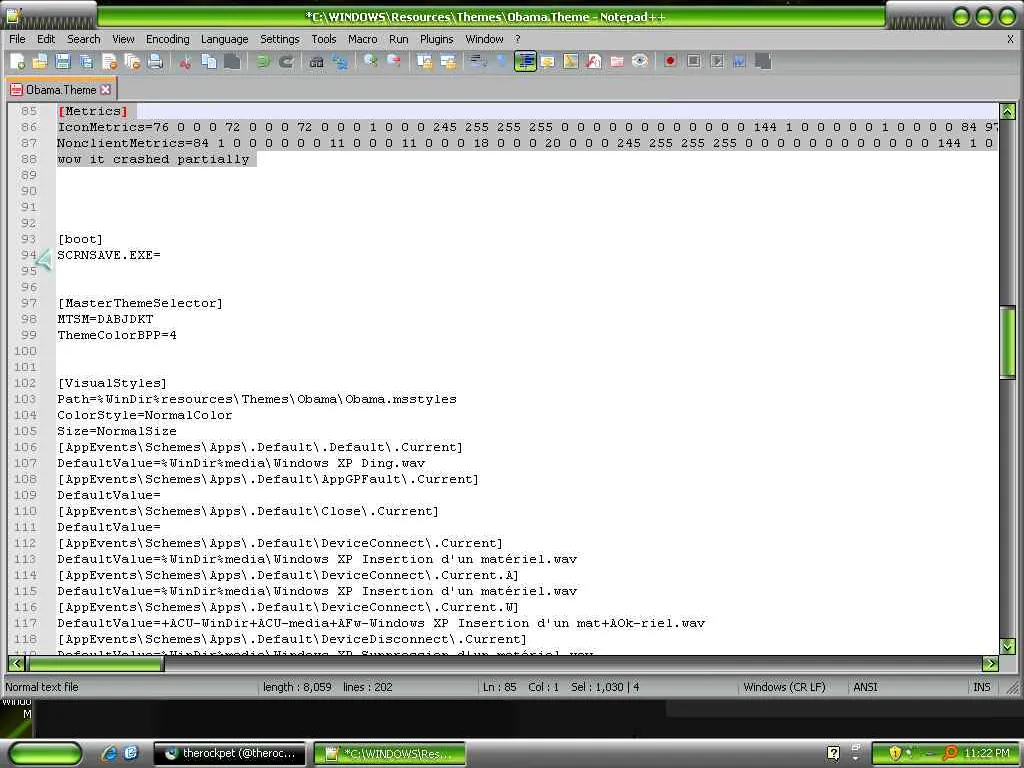Create a new file with the New icon

point(17,61)
